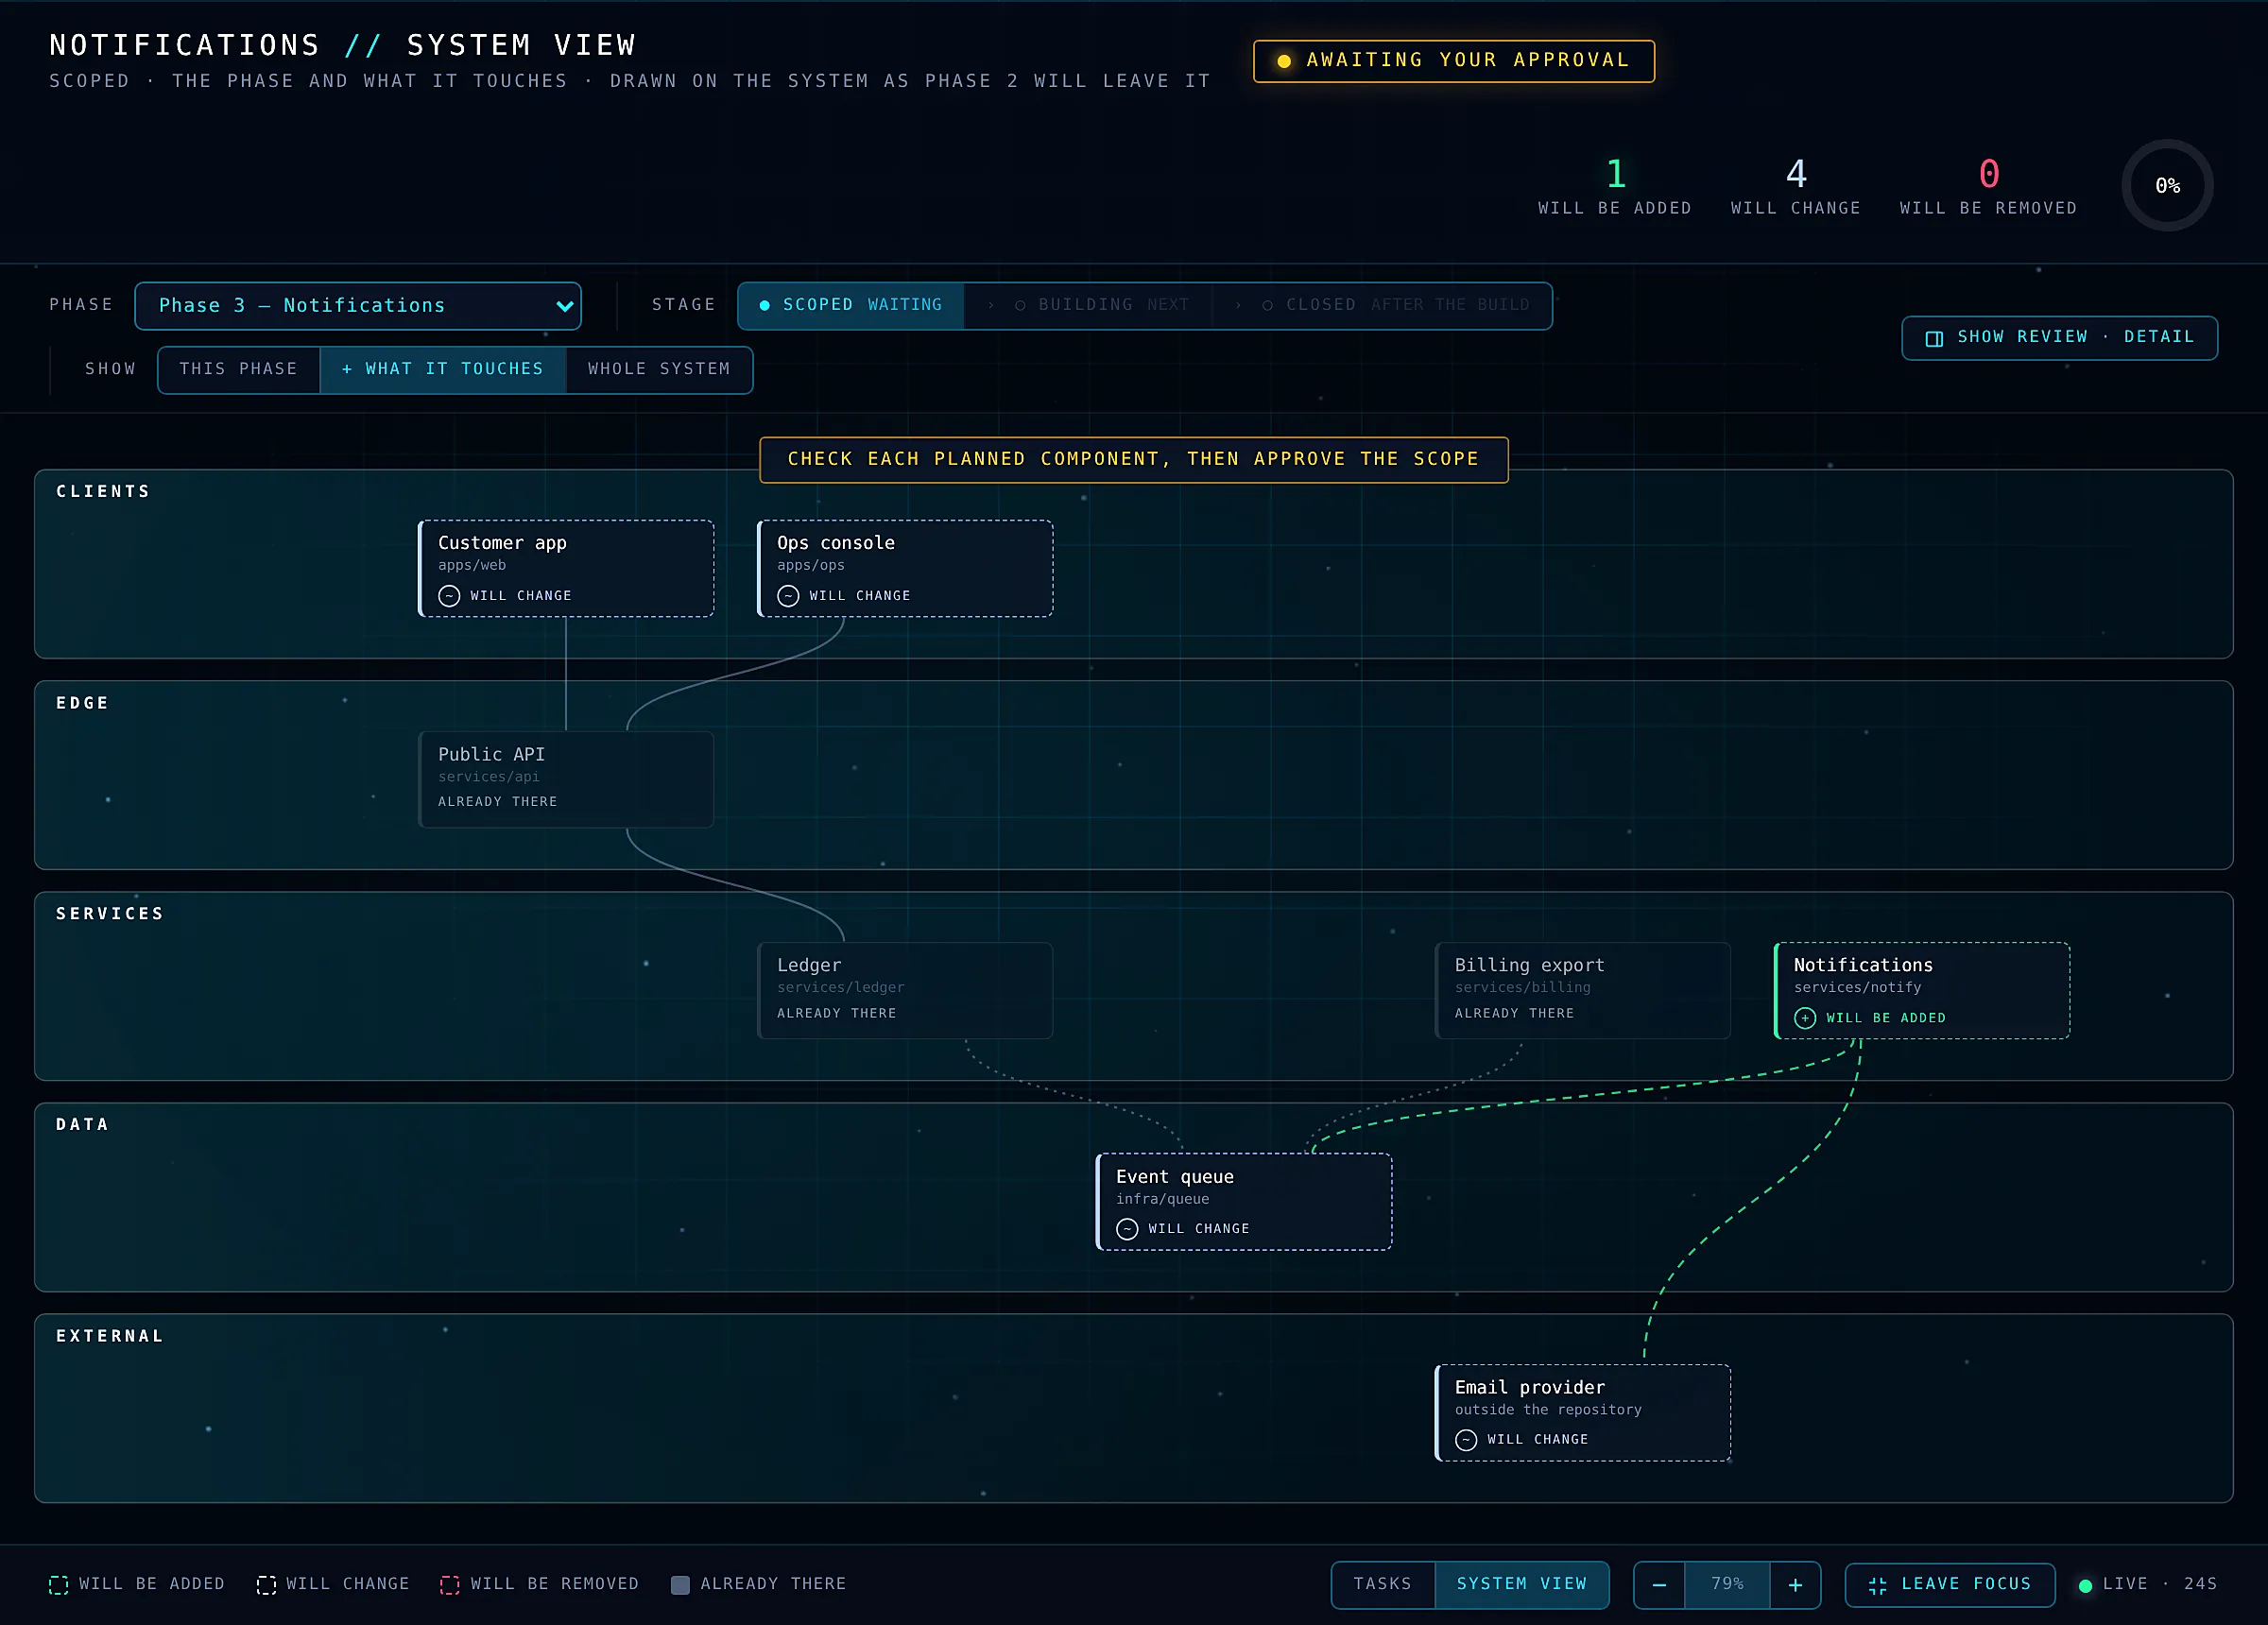Click the review panel icon in Show Review
This screenshot has height=1625, width=2268.
tap(1934, 339)
